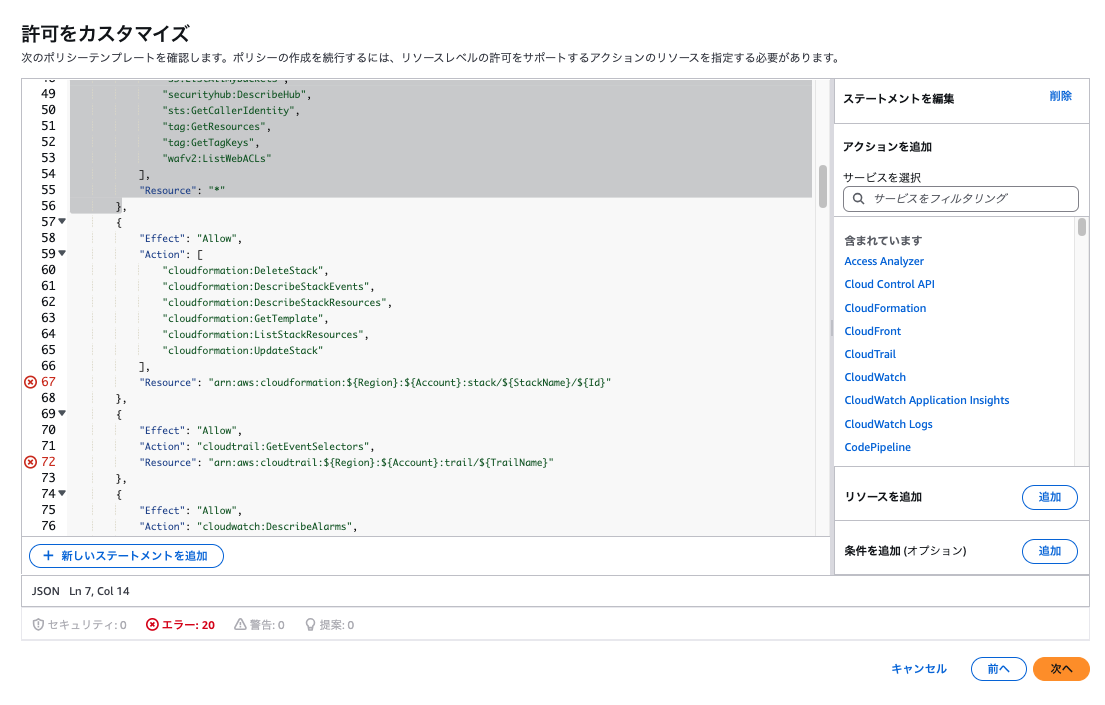Click the red error count icon

152,625
